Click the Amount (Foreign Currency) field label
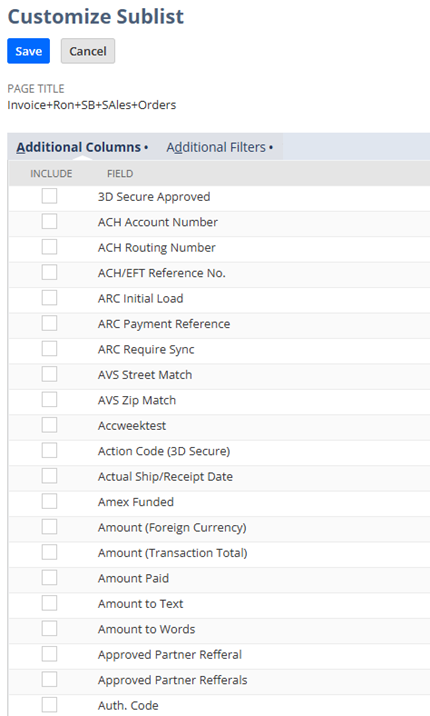The width and height of the screenshot is (430, 716). pos(172,527)
